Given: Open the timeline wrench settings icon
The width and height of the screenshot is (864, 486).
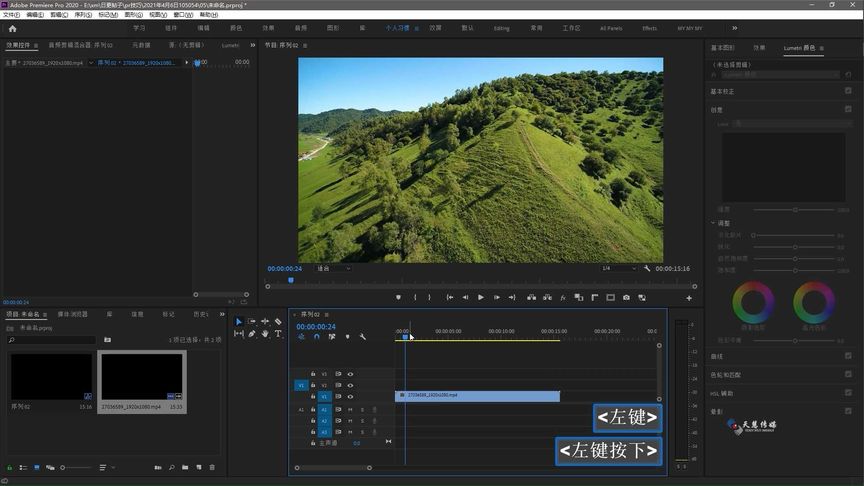Looking at the screenshot, I should [362, 337].
